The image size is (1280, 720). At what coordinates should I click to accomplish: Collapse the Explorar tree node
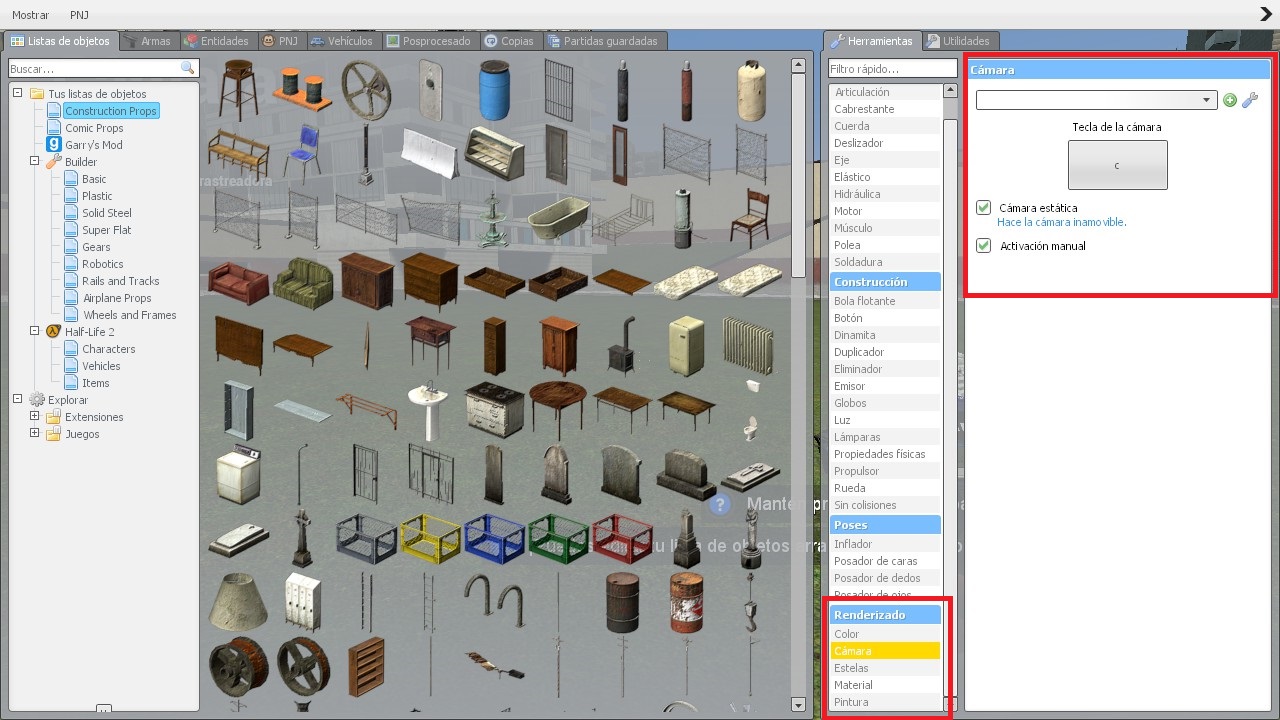click(x=18, y=399)
